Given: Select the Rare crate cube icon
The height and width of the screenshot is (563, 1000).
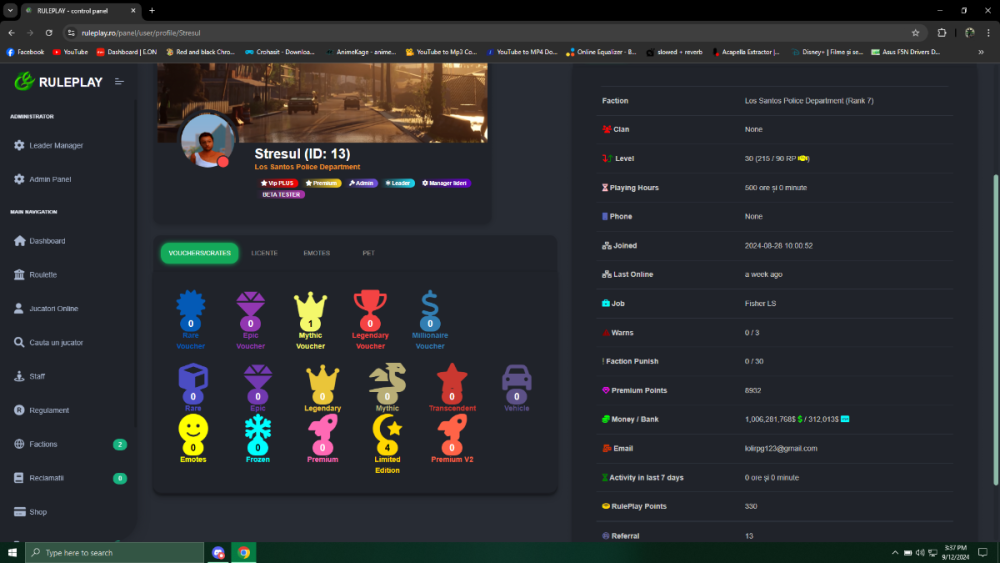Looking at the screenshot, I should click(x=192, y=381).
